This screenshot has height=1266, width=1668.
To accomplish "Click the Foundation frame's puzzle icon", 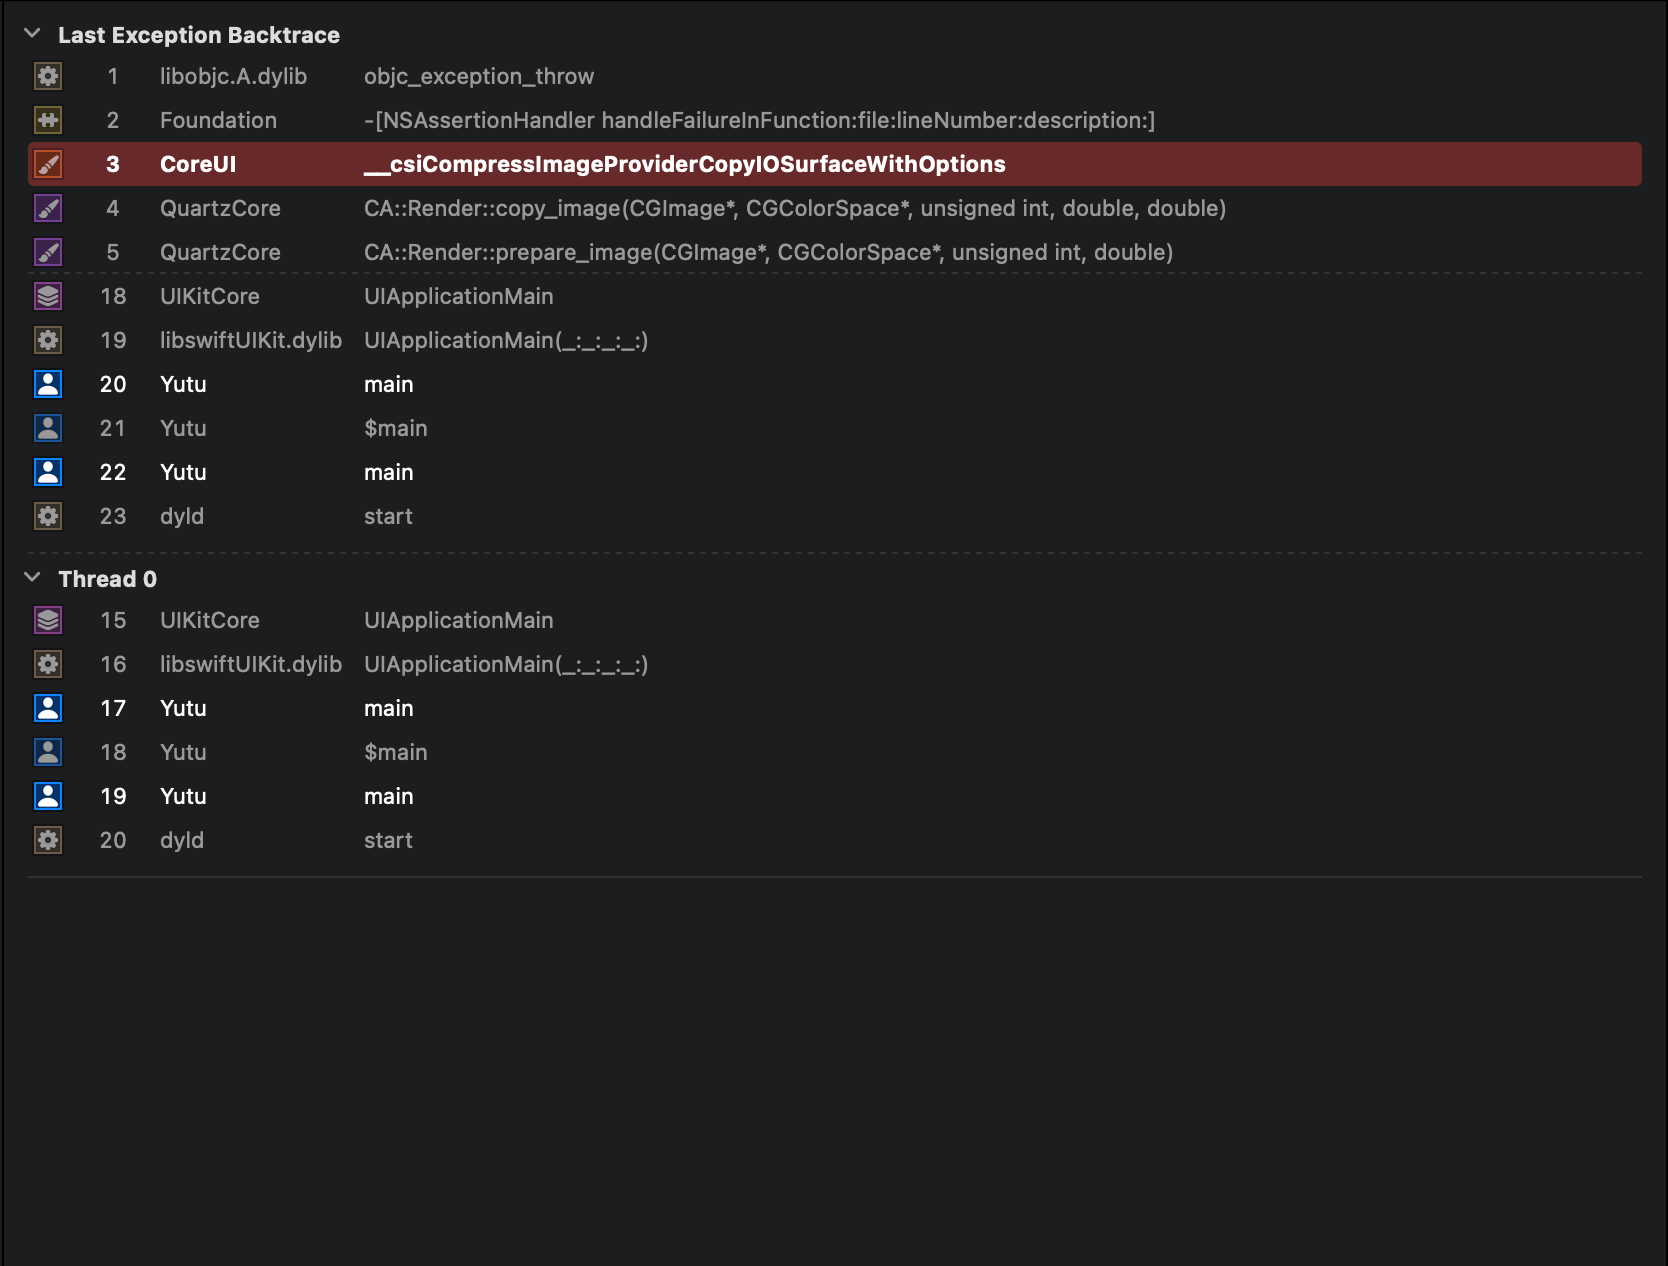I will [48, 120].
